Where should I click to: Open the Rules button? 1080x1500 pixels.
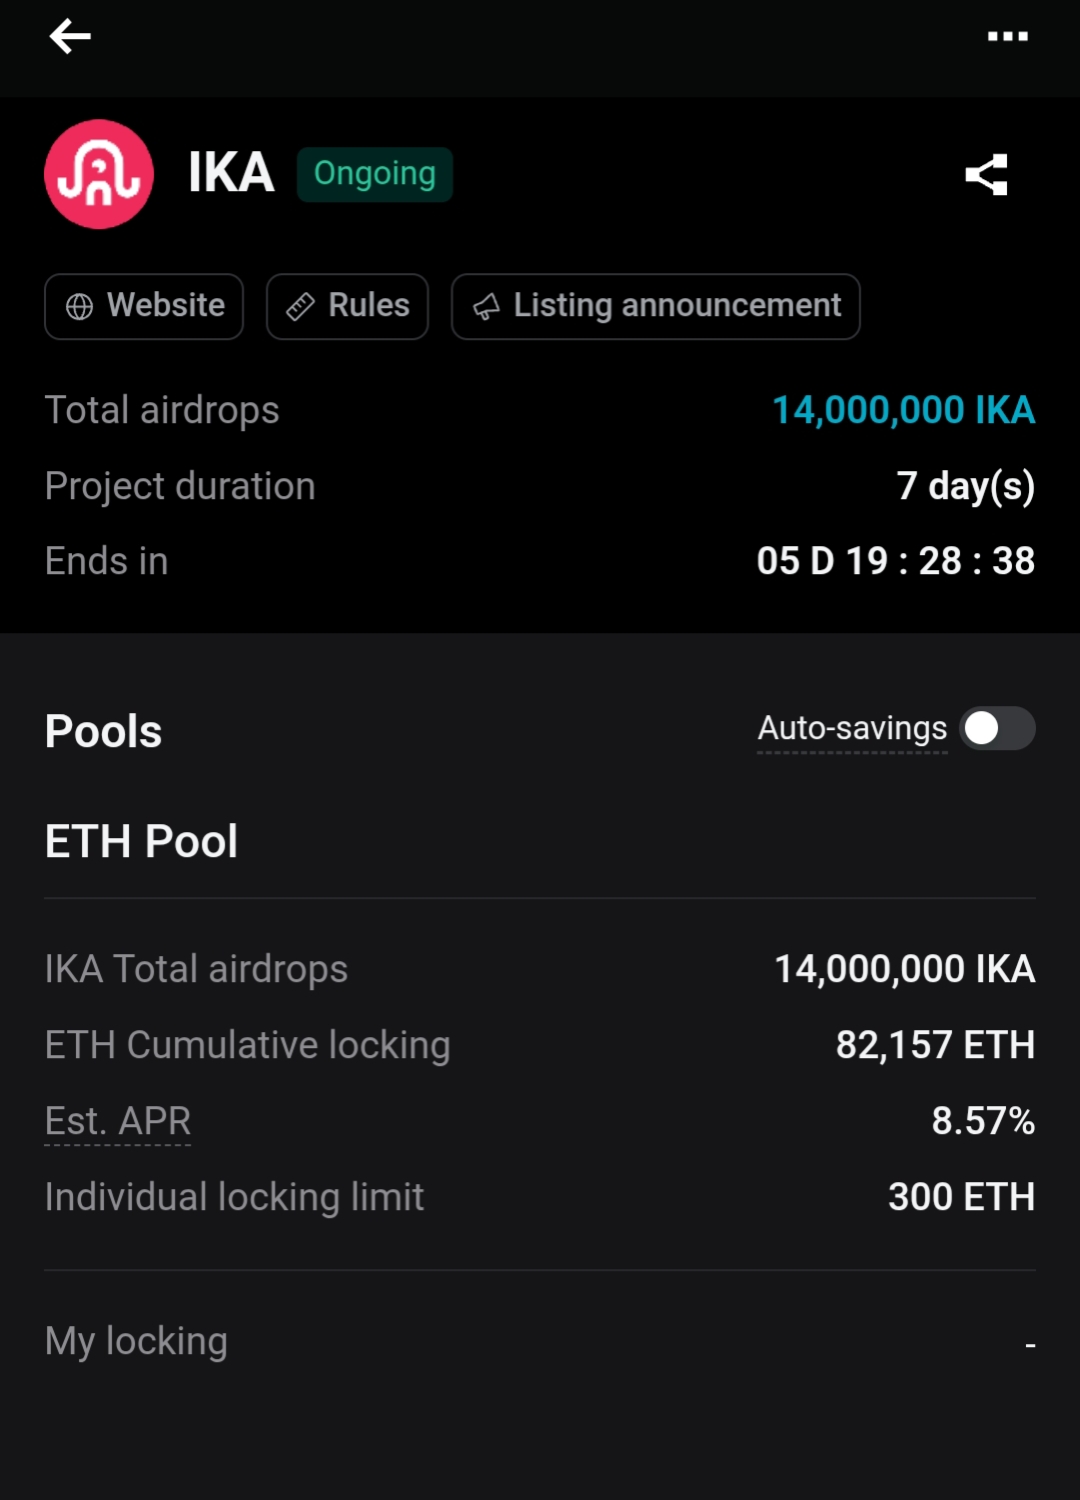point(347,306)
